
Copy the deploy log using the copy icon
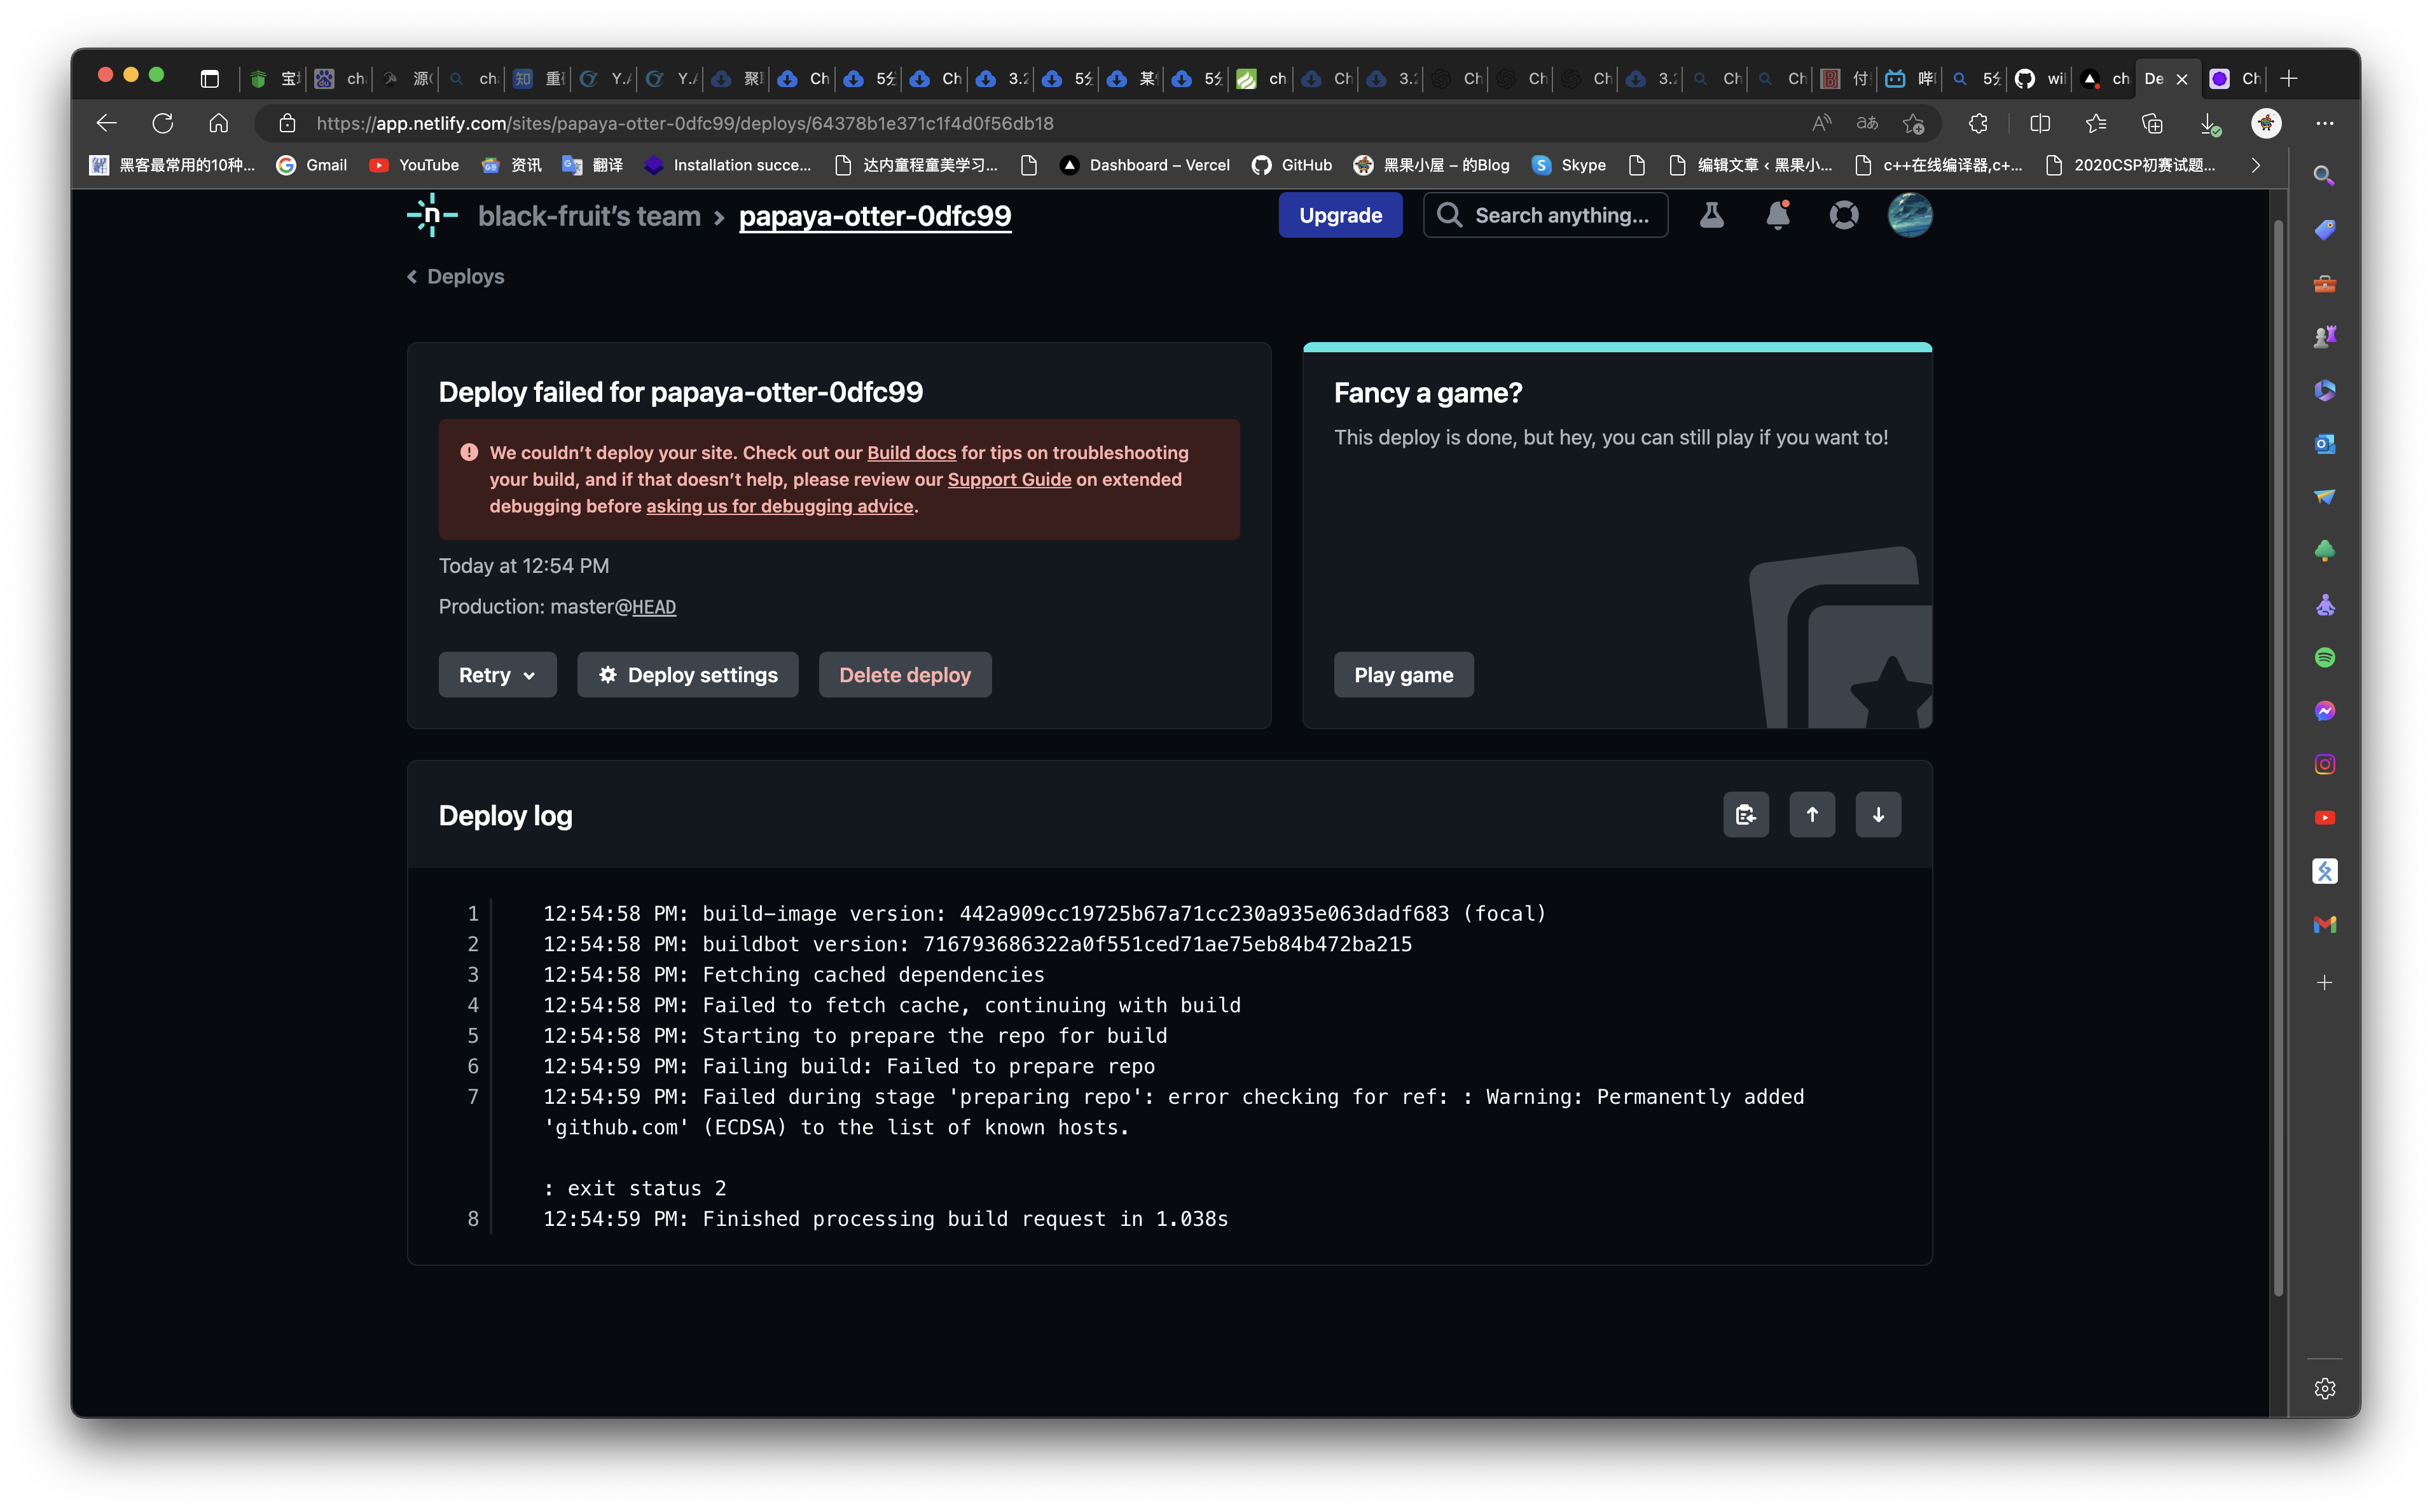(x=1746, y=814)
